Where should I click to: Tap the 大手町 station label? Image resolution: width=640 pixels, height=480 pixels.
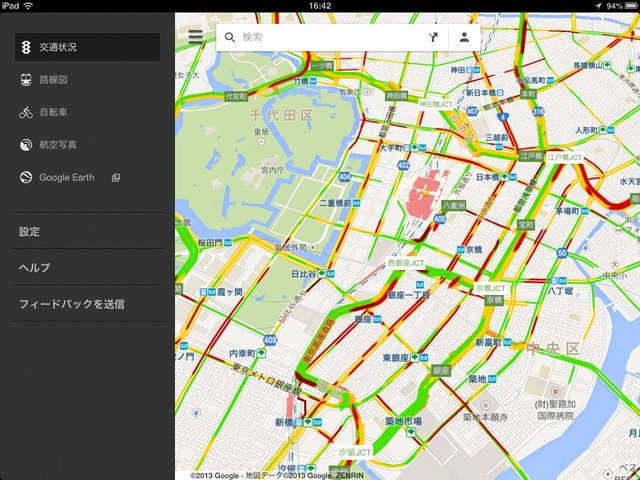(x=391, y=148)
